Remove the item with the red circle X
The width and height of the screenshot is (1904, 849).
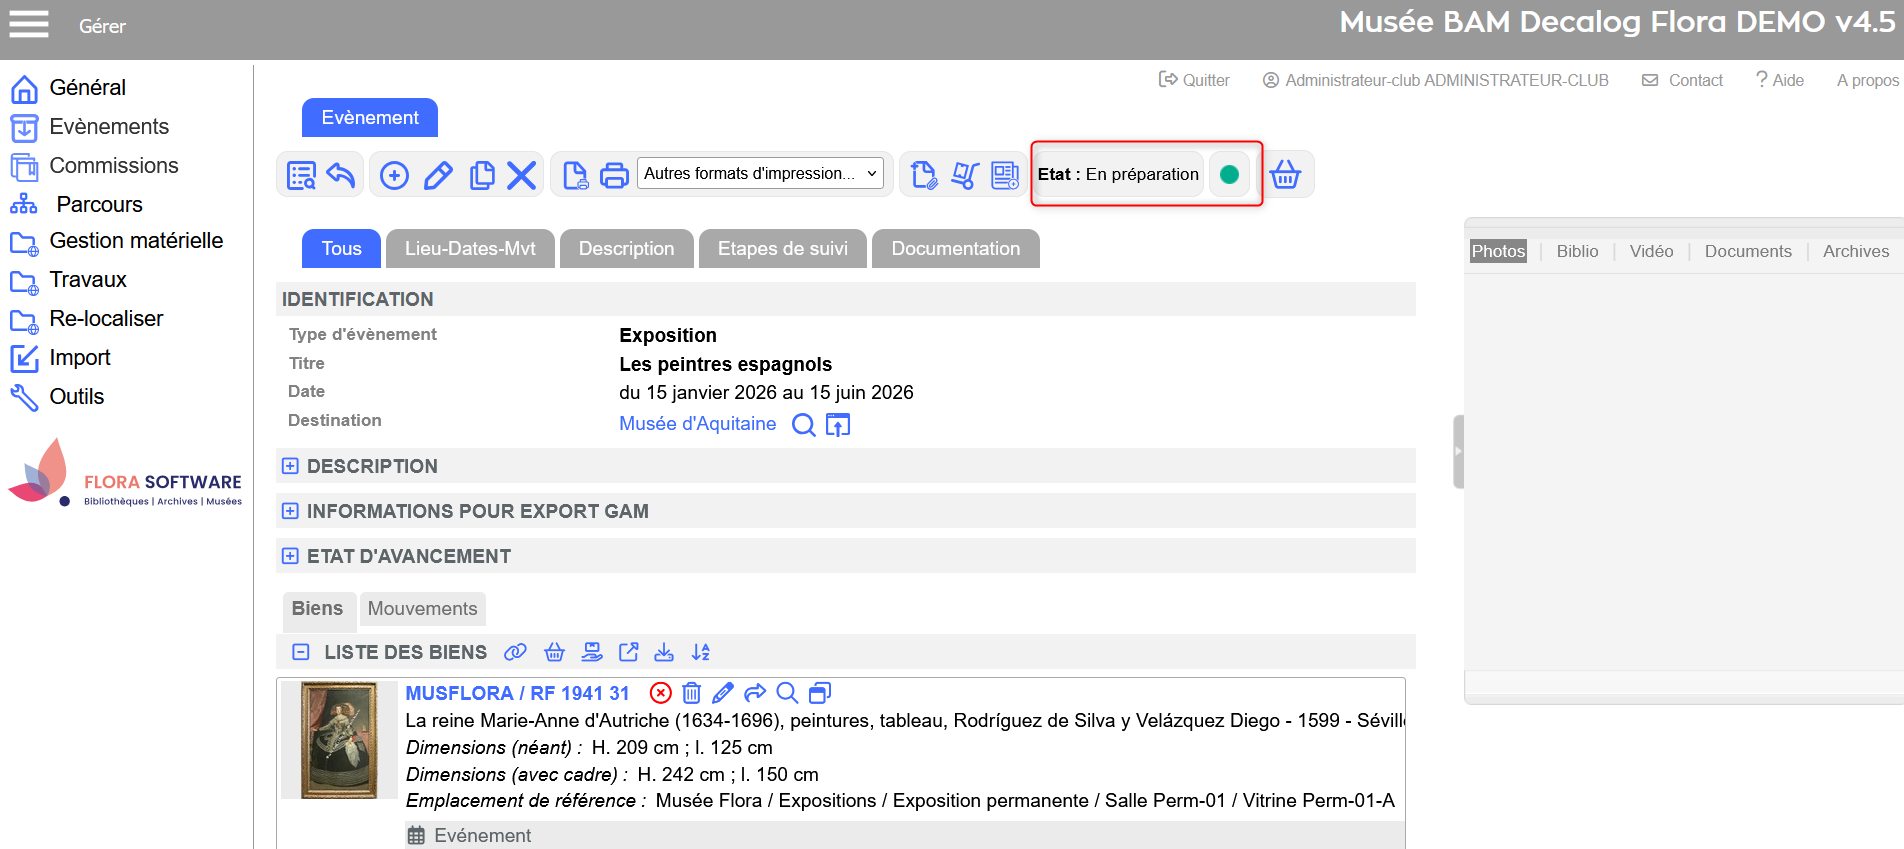[x=660, y=693]
